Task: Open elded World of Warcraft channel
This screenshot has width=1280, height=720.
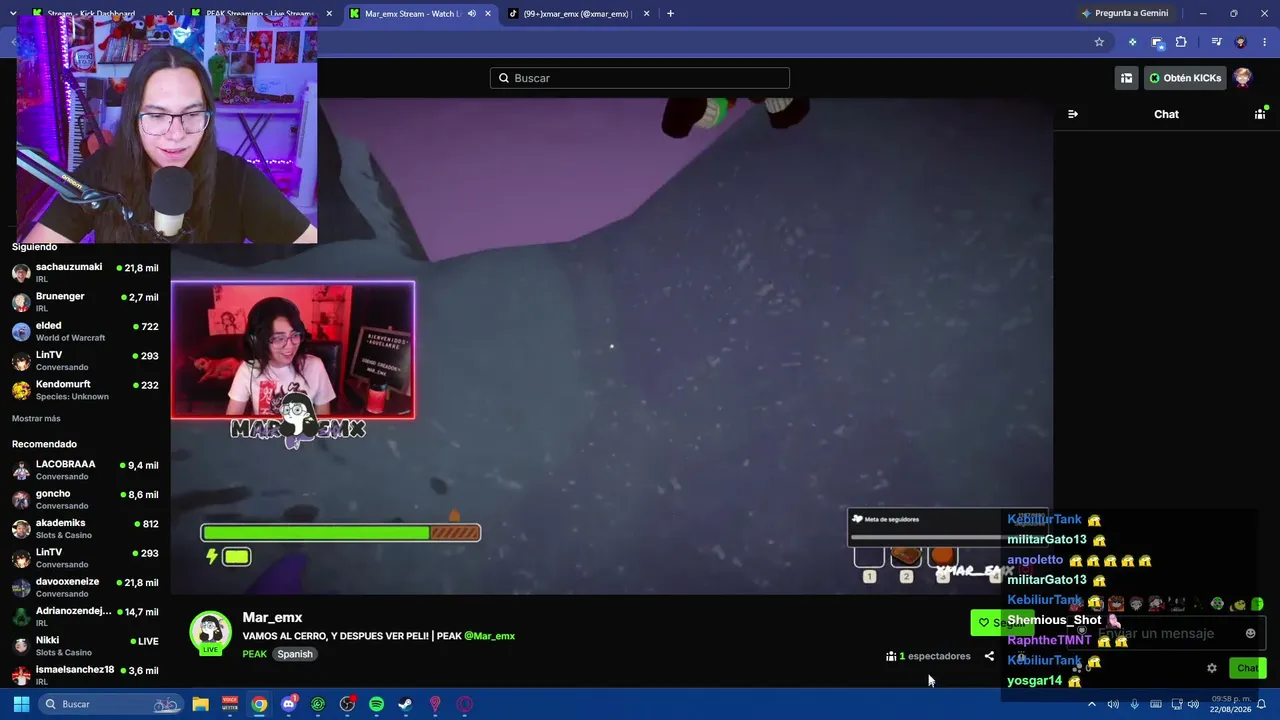Action: pyautogui.click(x=86, y=331)
